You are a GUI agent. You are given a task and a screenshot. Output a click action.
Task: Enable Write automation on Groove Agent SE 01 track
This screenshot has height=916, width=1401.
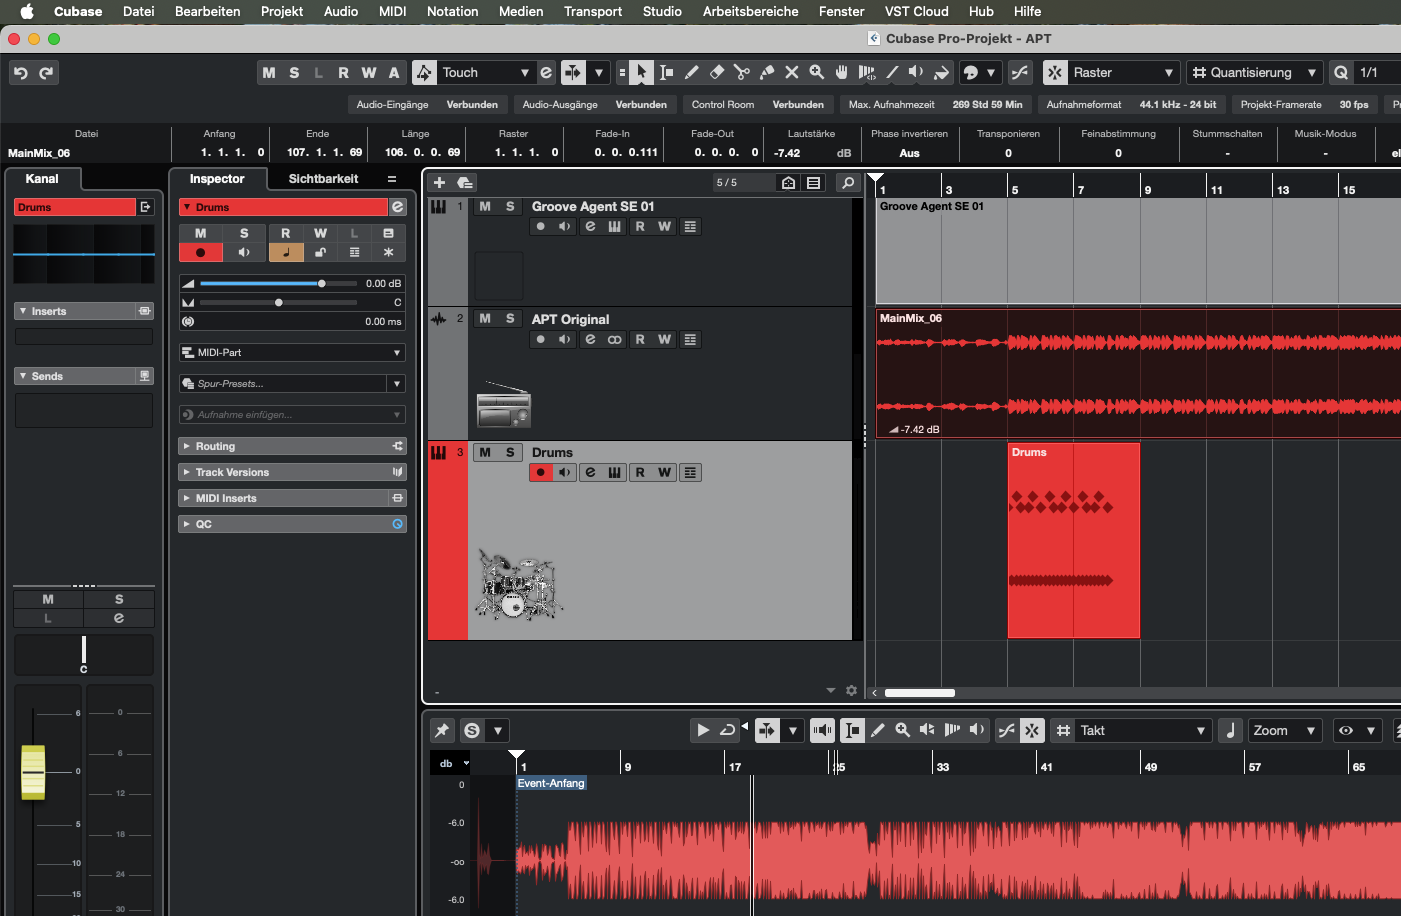(665, 226)
